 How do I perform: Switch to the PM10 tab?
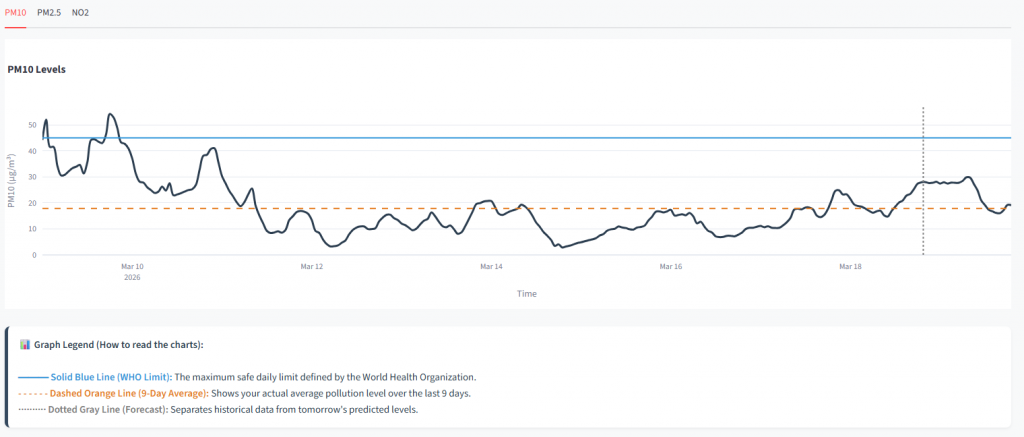[x=16, y=12]
